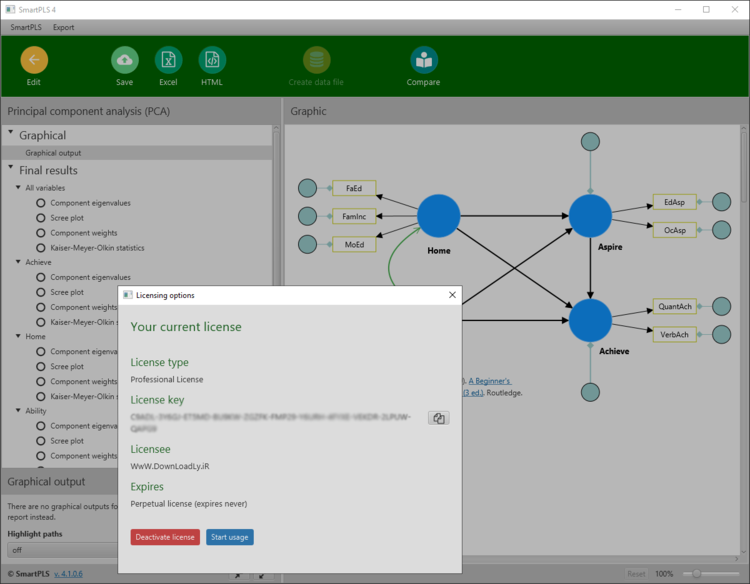The width and height of the screenshot is (750, 584).
Task: Collapse the Graphical section
Action: pyautogui.click(x=11, y=134)
